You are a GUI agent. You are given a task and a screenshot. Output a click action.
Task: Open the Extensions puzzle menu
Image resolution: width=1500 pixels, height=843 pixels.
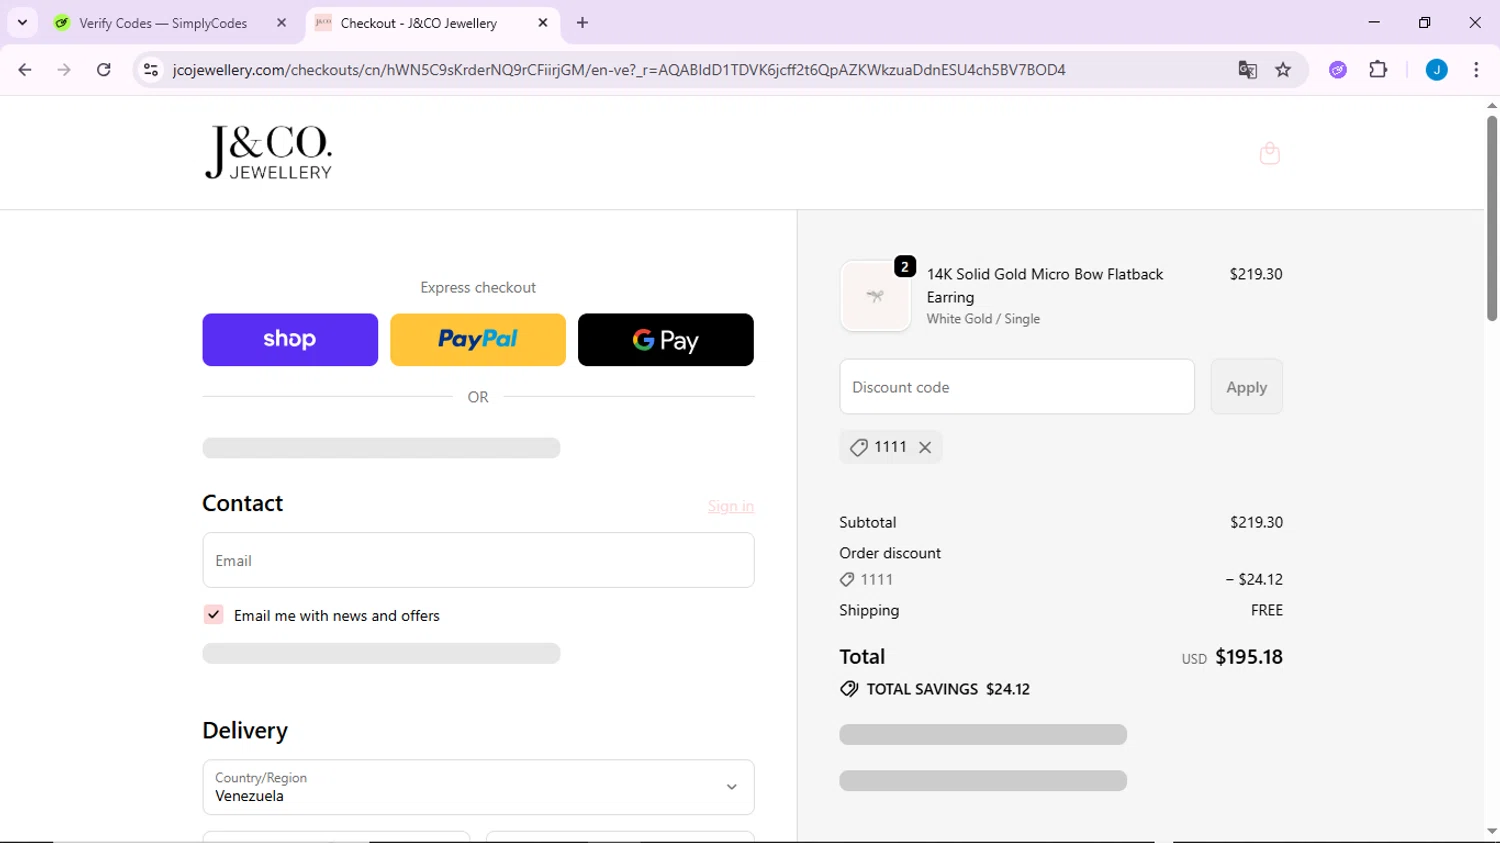(1378, 70)
